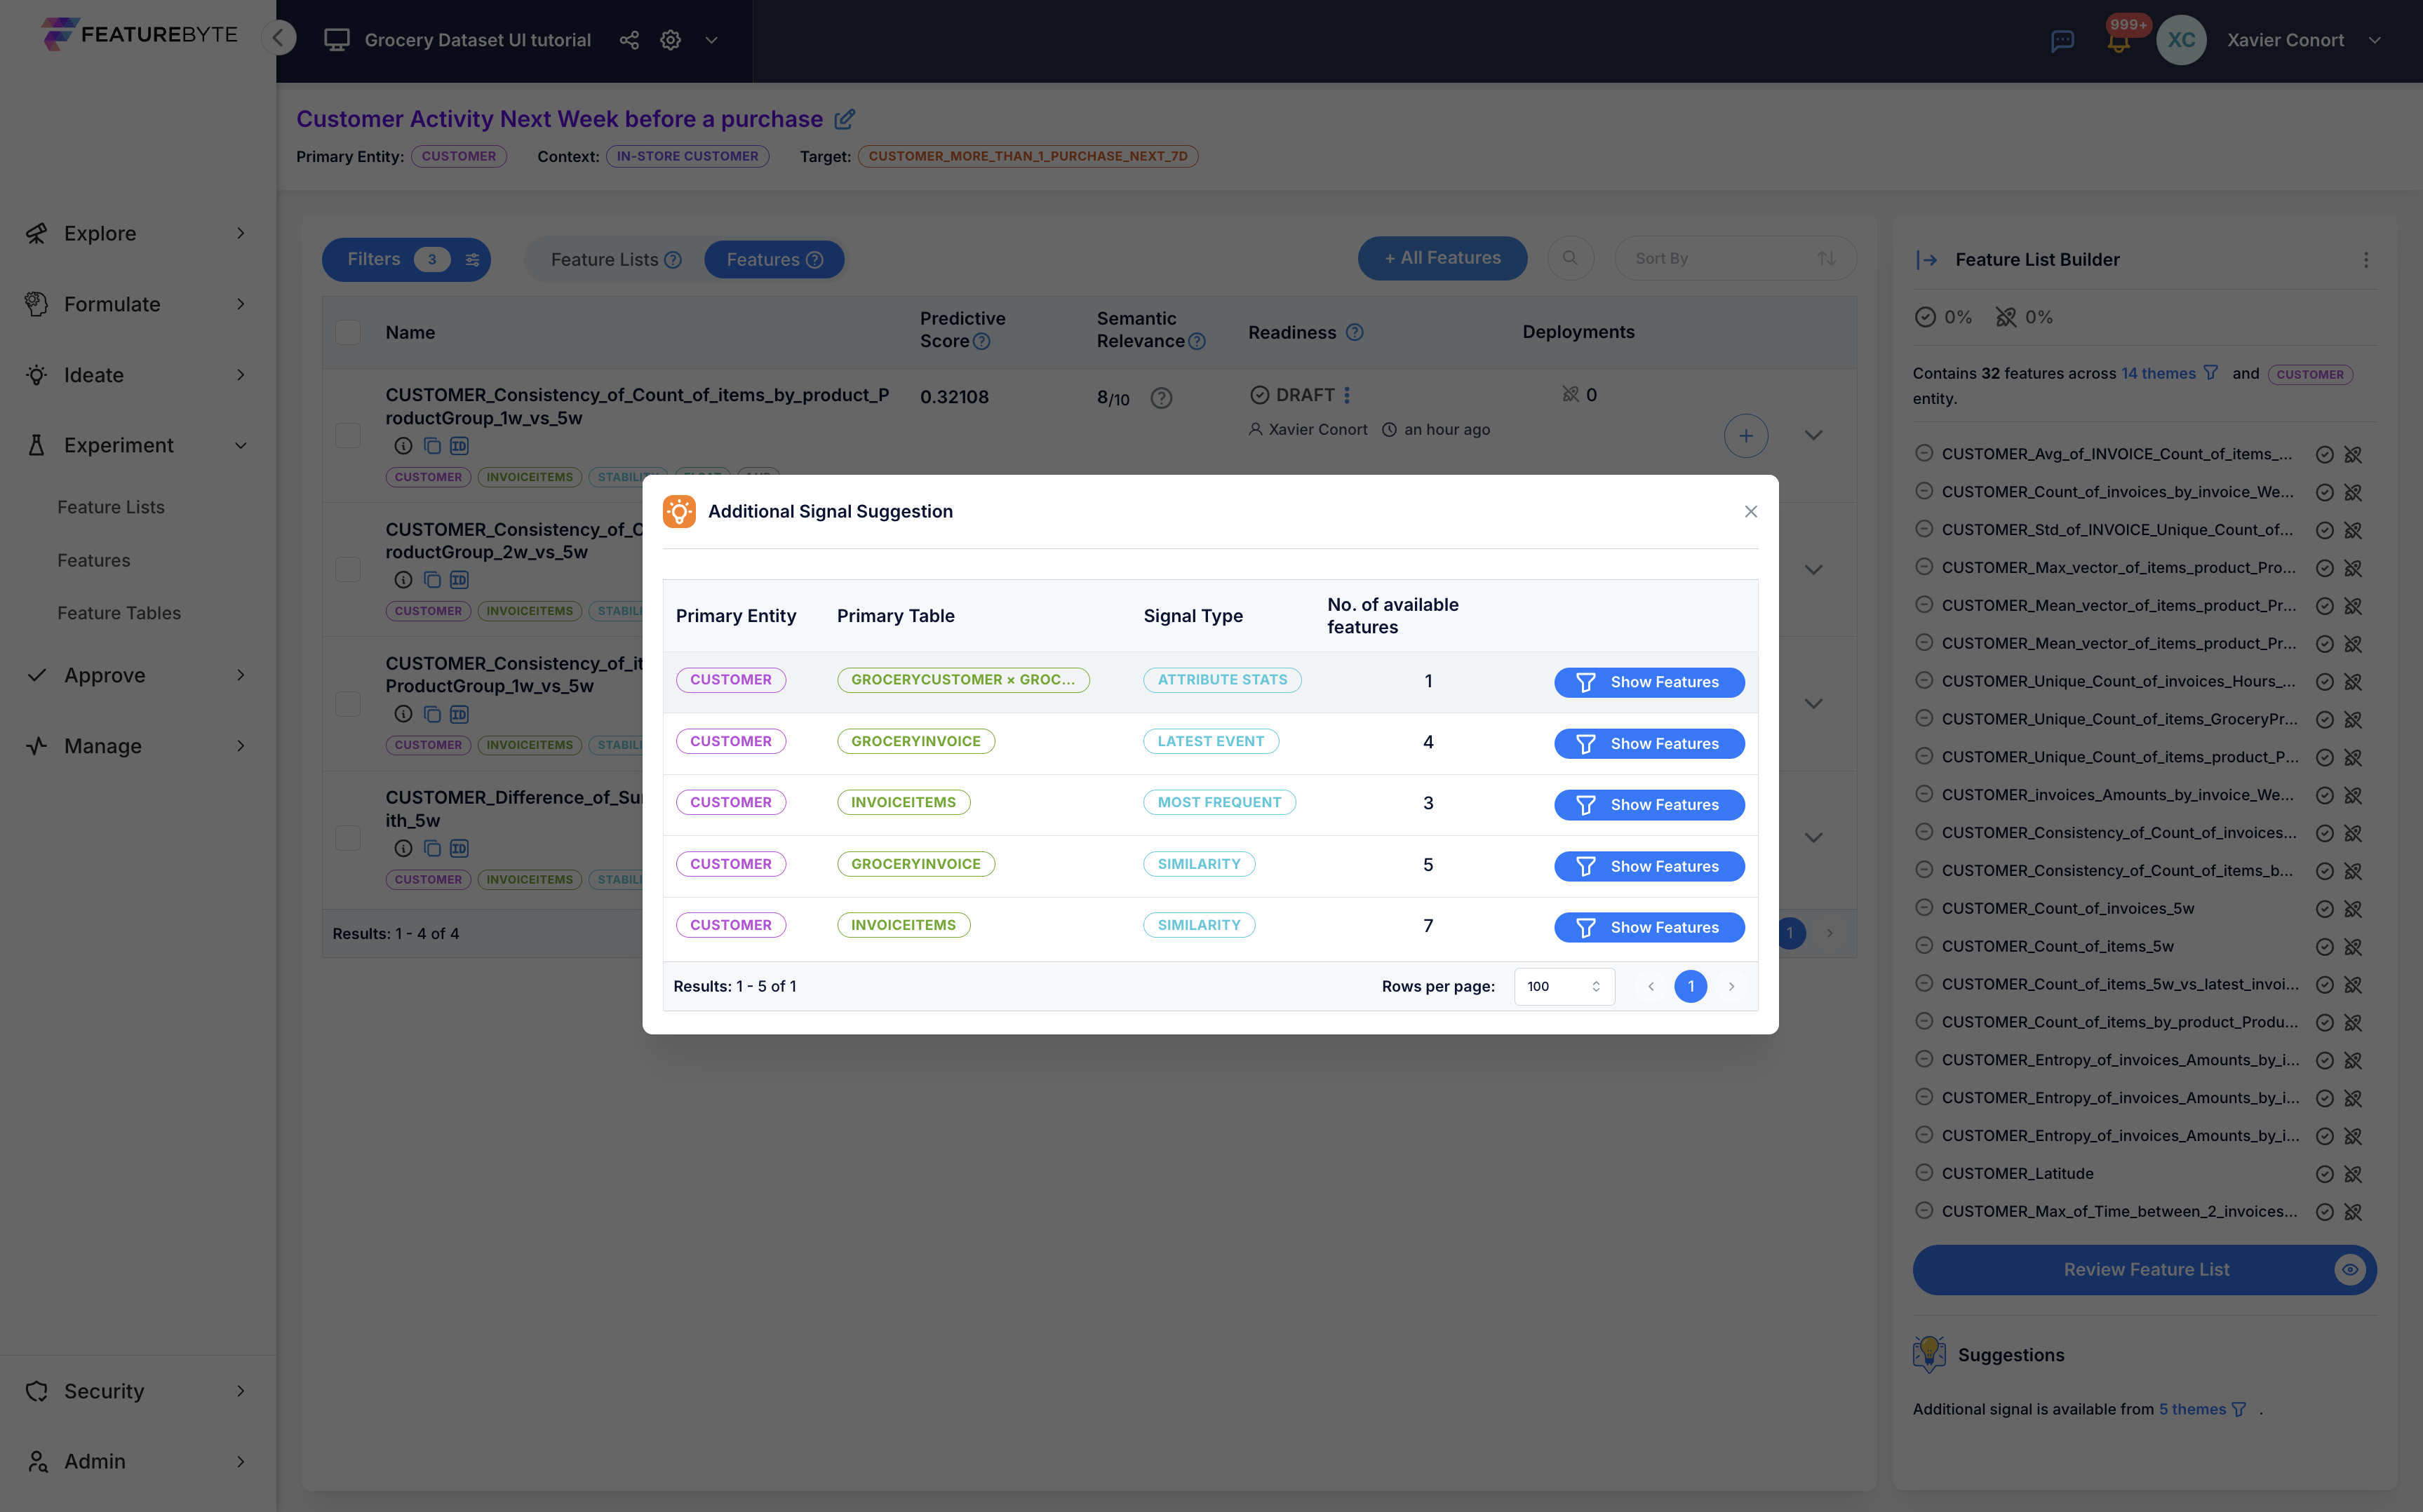
Task: Collapse the left sidebar arrow
Action: (x=279, y=38)
